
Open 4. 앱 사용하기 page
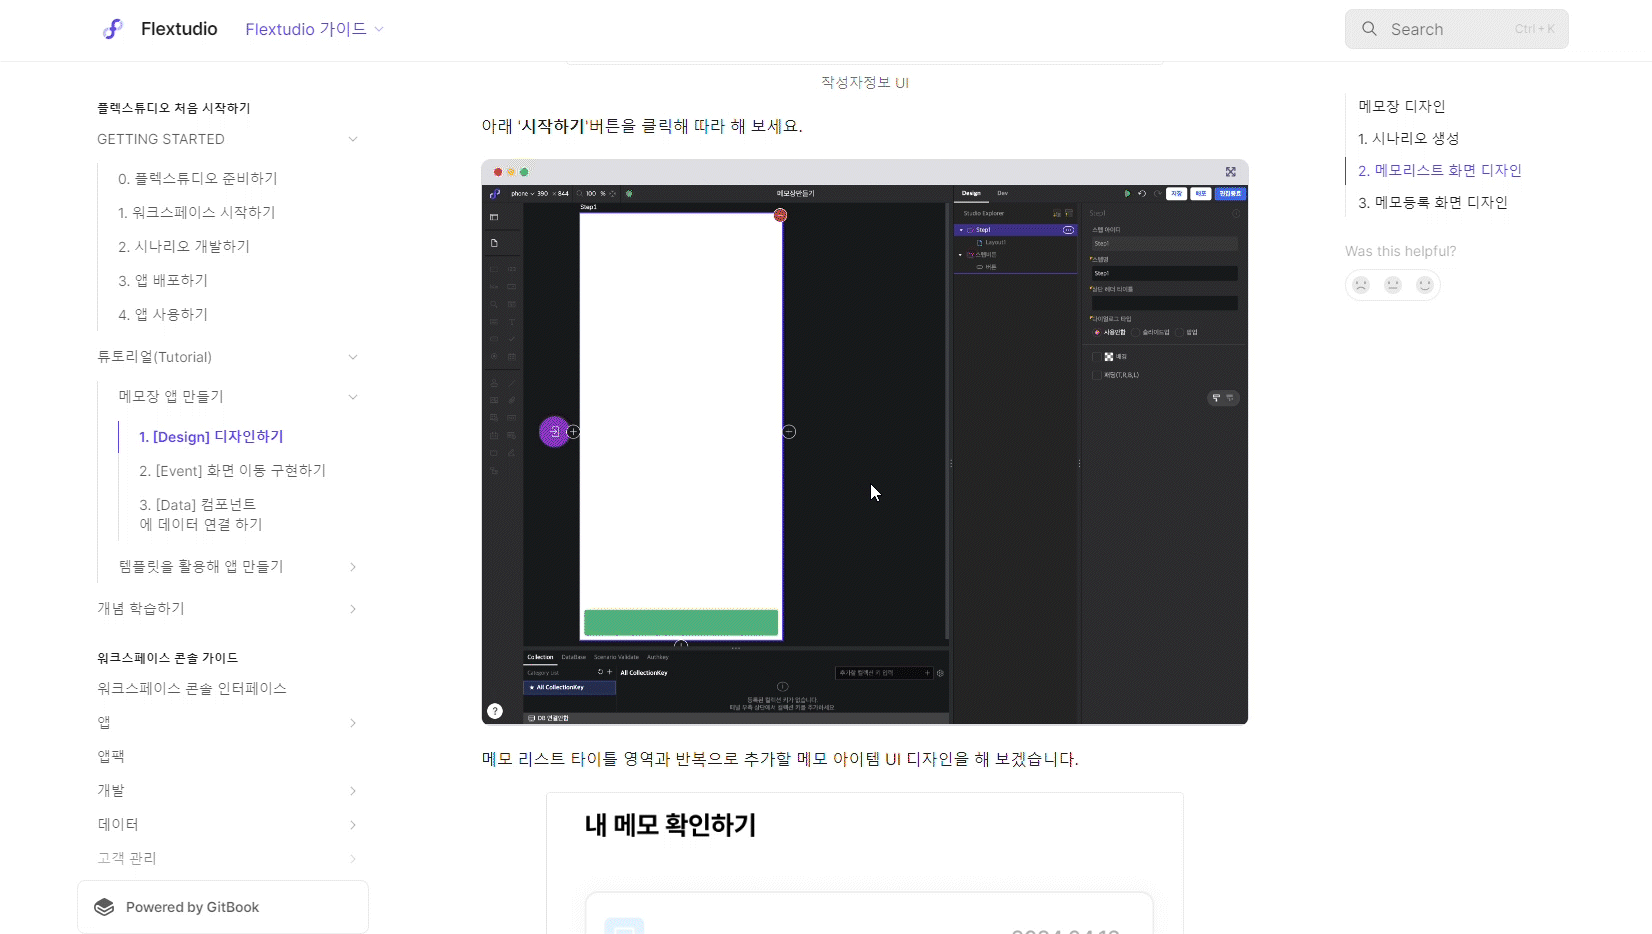click(163, 314)
